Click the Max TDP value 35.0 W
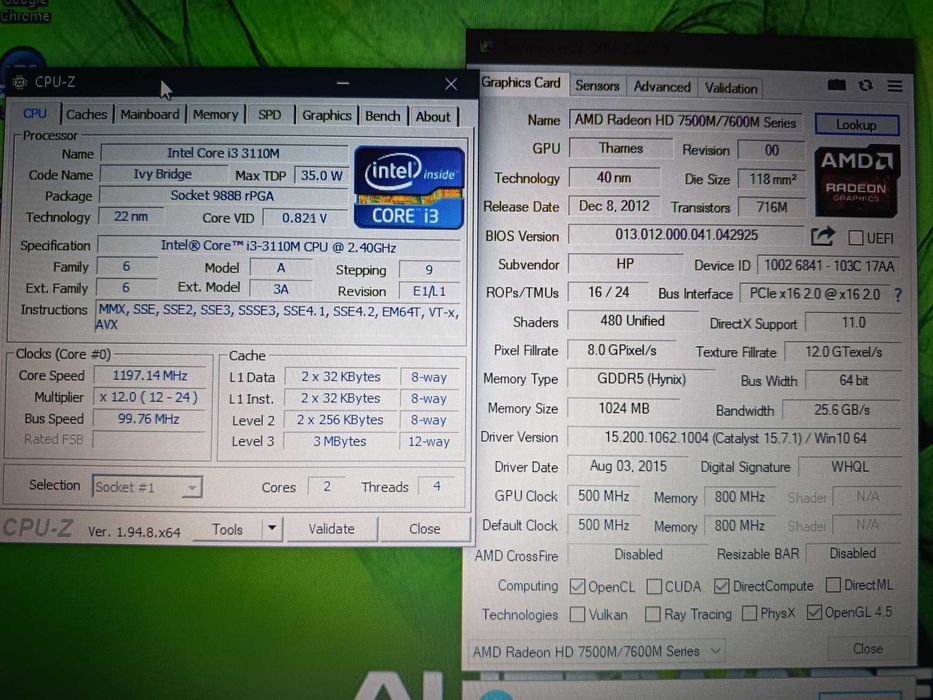 [321, 175]
